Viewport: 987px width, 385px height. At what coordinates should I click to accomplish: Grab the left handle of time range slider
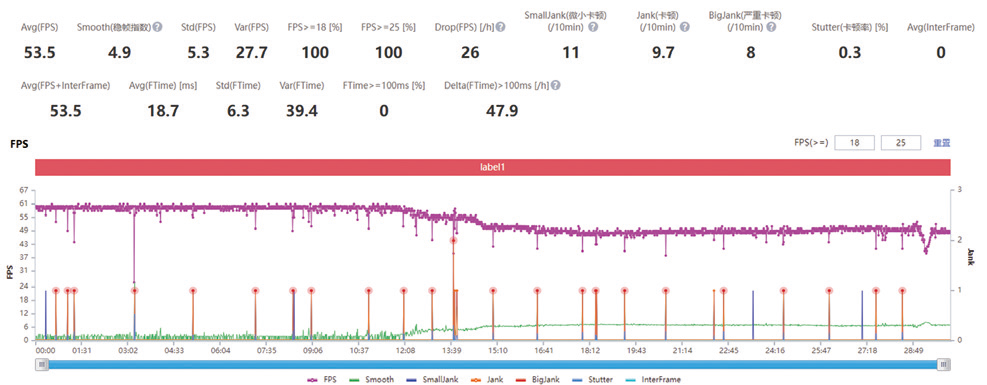coord(42,364)
